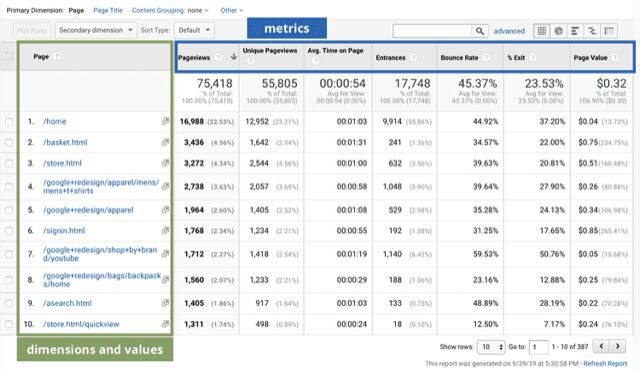This screenshot has width=640, height=370.
Task: Switch to pivot table view icon
Action: click(x=609, y=31)
